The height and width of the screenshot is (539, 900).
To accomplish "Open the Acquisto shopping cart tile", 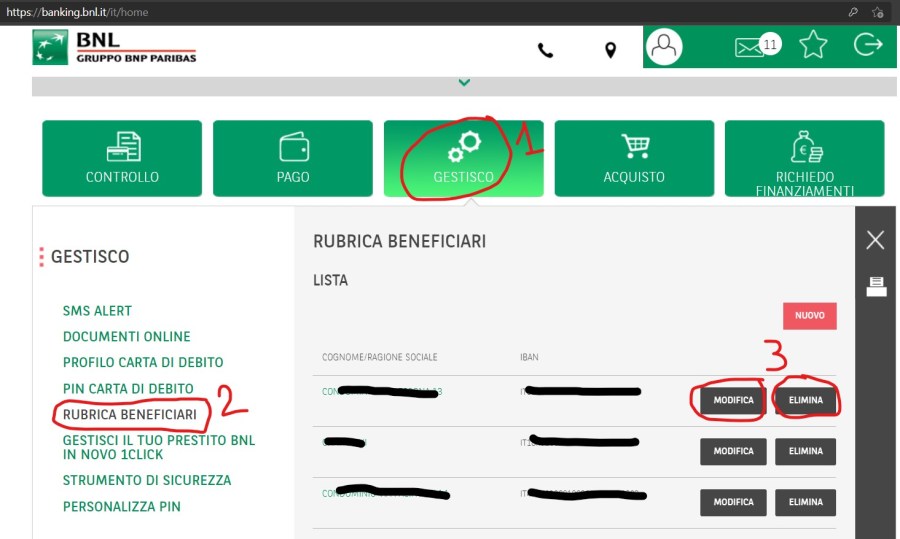I will click(634, 158).
